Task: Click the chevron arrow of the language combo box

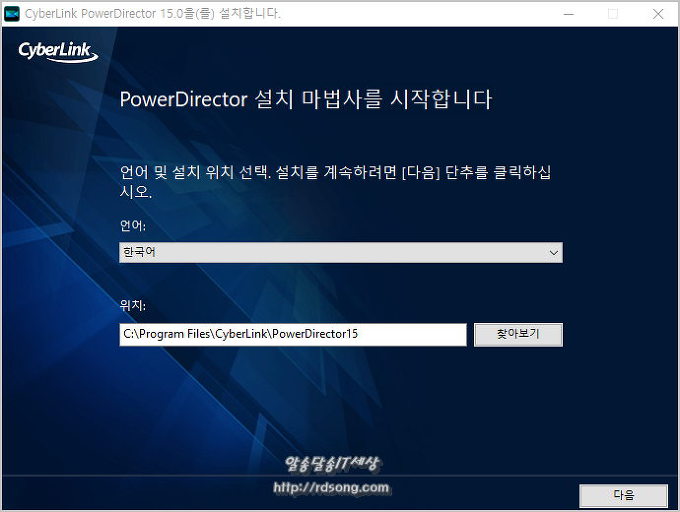Action: coord(553,253)
